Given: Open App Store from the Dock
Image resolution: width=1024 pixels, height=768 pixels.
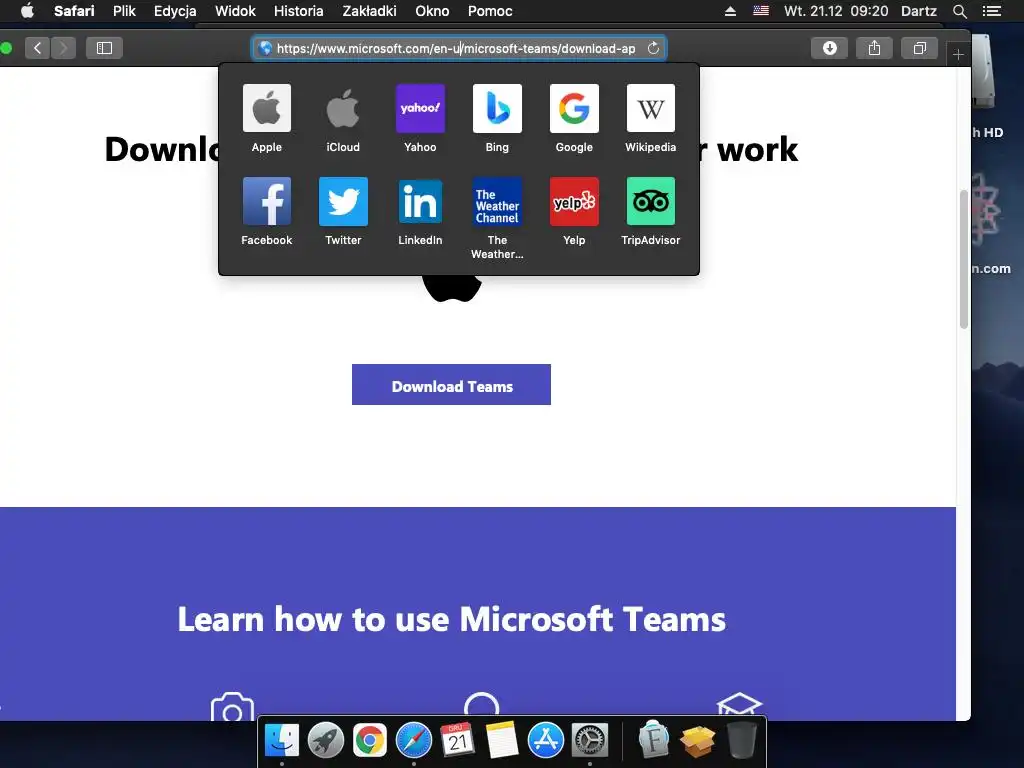Looking at the screenshot, I should pos(545,740).
